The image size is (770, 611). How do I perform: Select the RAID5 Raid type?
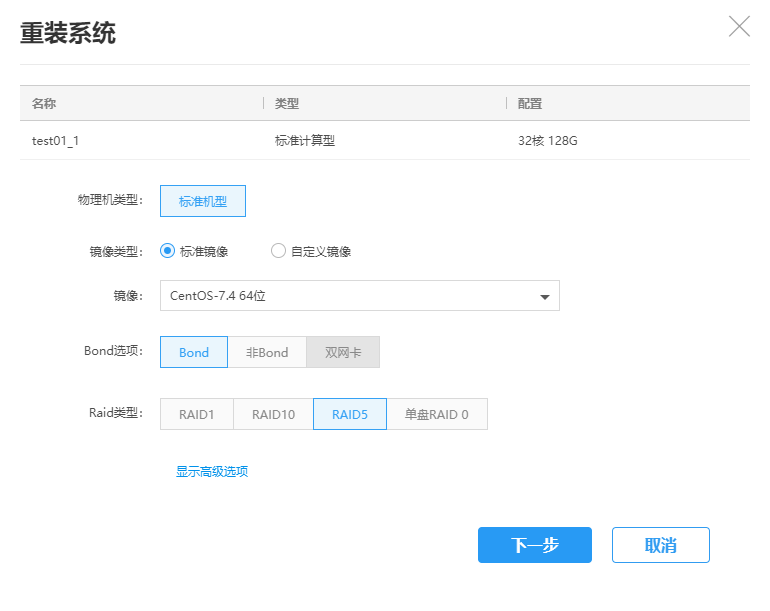pyautogui.click(x=350, y=414)
